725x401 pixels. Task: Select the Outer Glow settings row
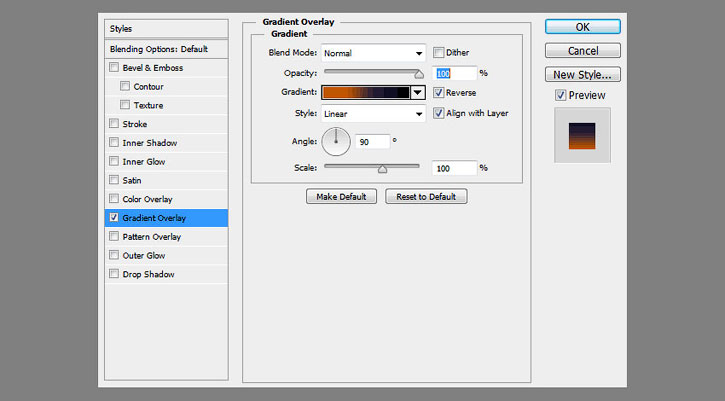point(166,255)
